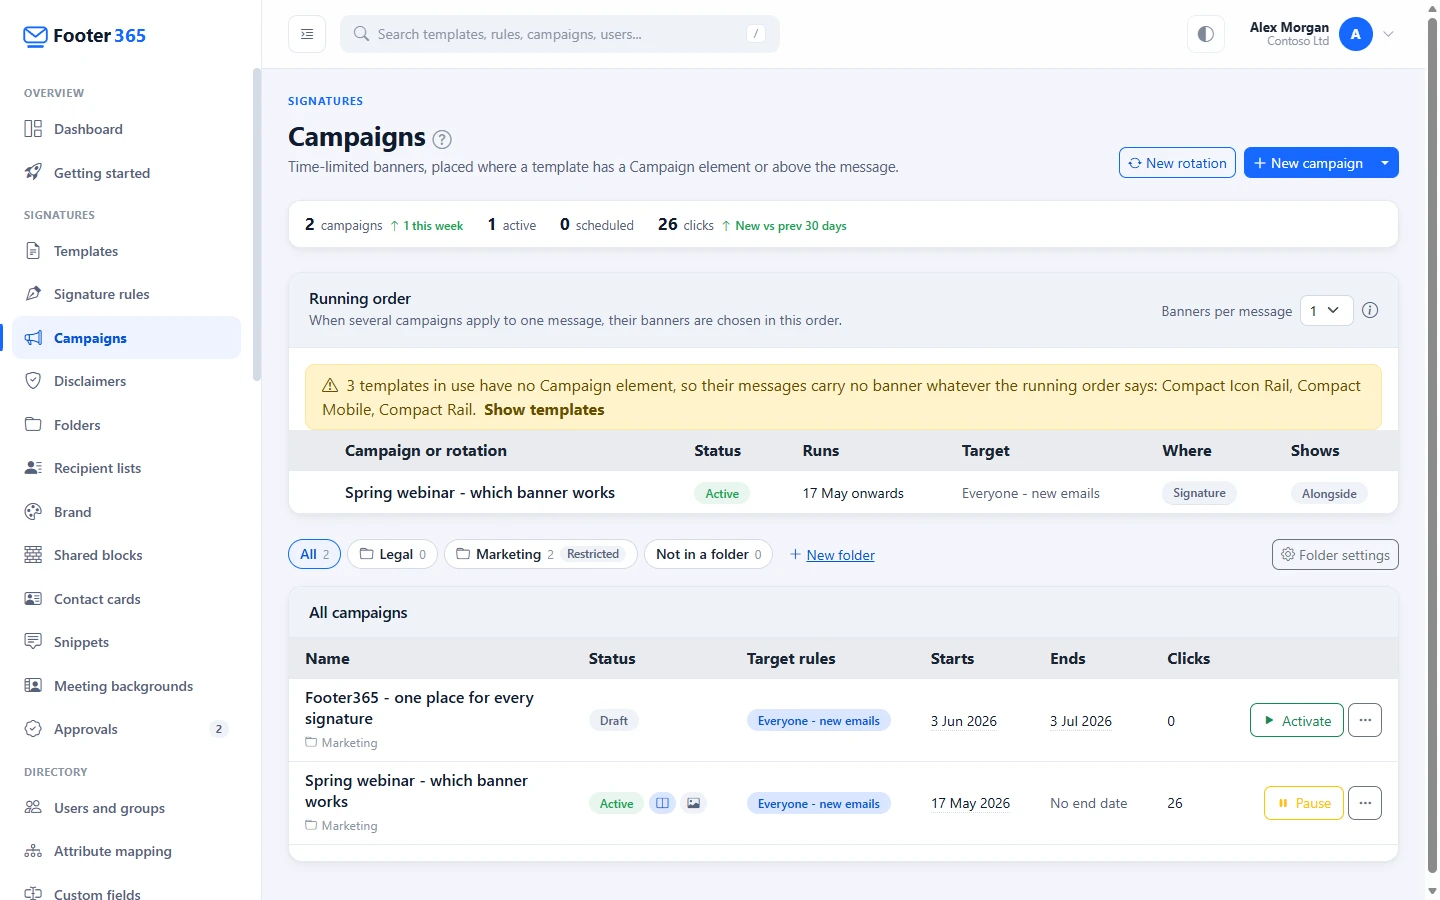Click the Attribute mapping icon
Viewport: 1440px width, 900px height.
pos(33,851)
